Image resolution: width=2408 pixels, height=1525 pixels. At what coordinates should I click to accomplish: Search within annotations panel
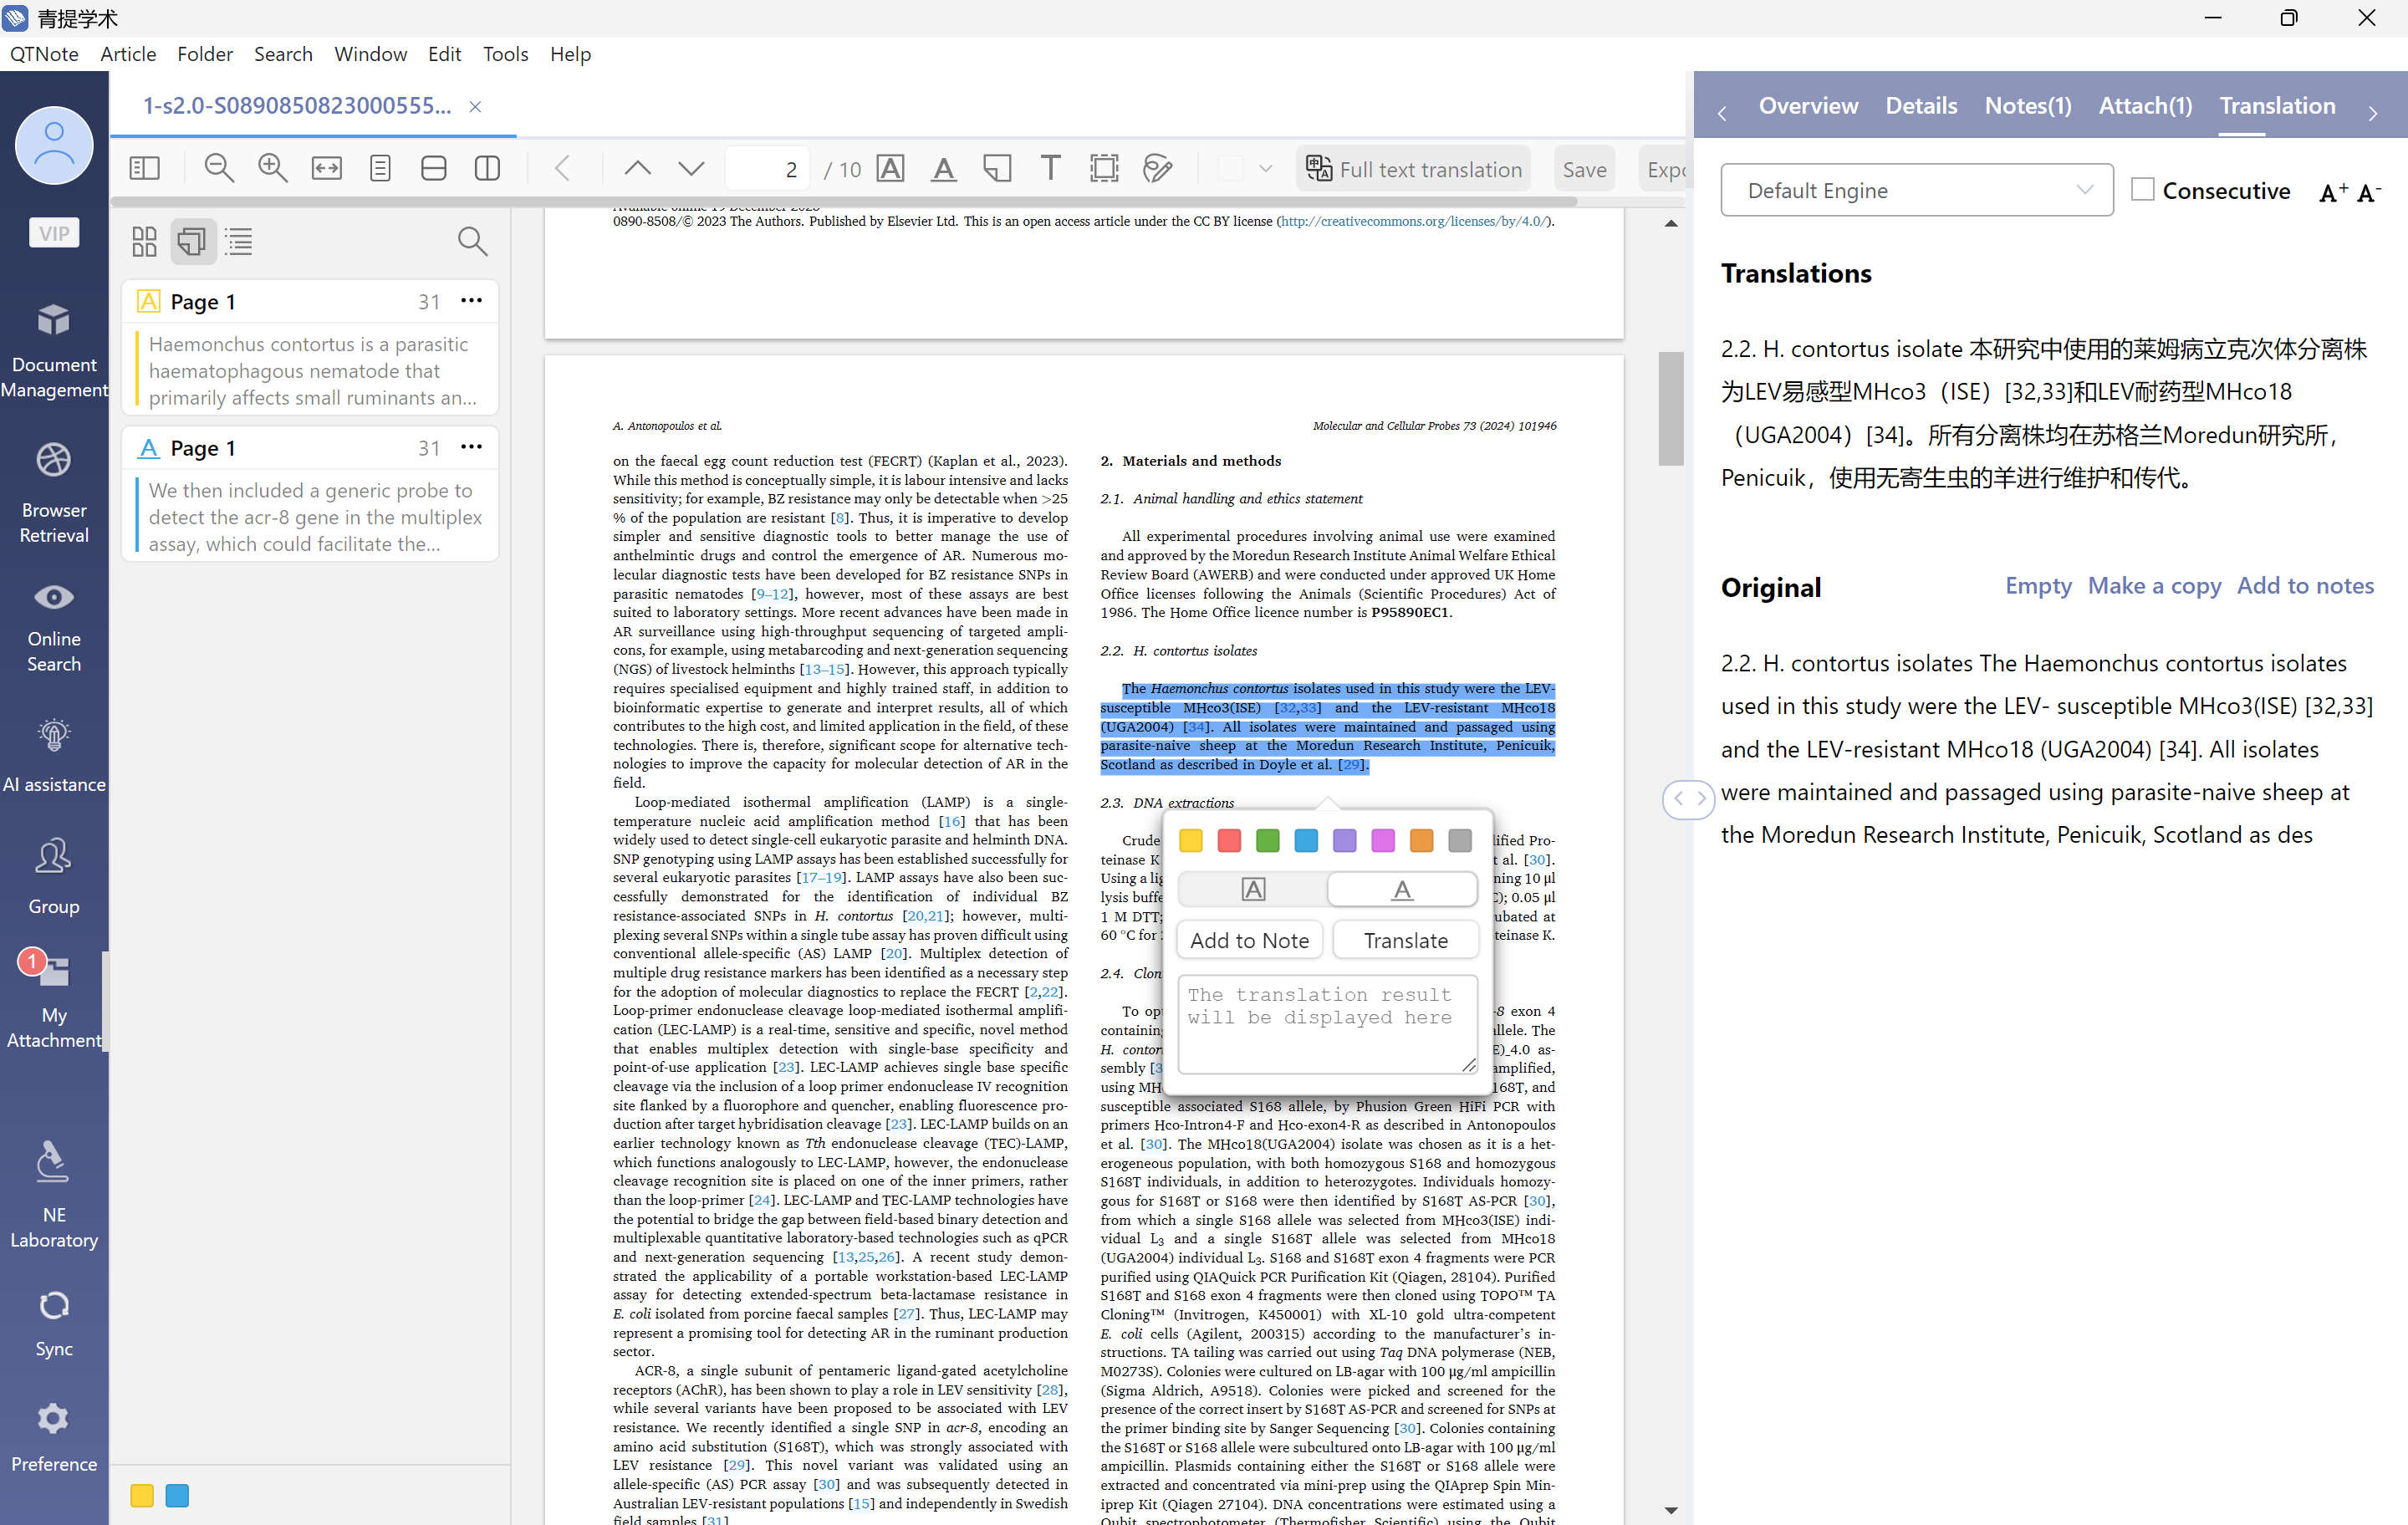[x=472, y=241]
